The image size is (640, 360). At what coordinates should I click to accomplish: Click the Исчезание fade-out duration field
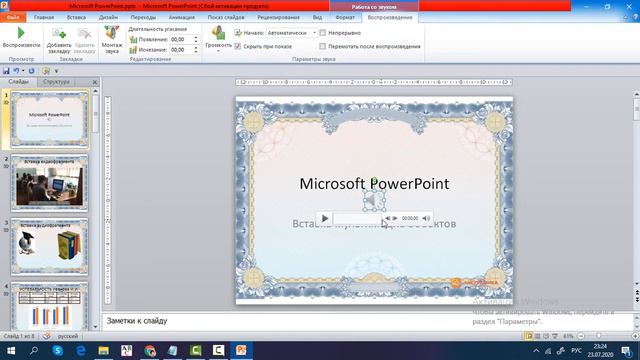[x=181, y=49]
